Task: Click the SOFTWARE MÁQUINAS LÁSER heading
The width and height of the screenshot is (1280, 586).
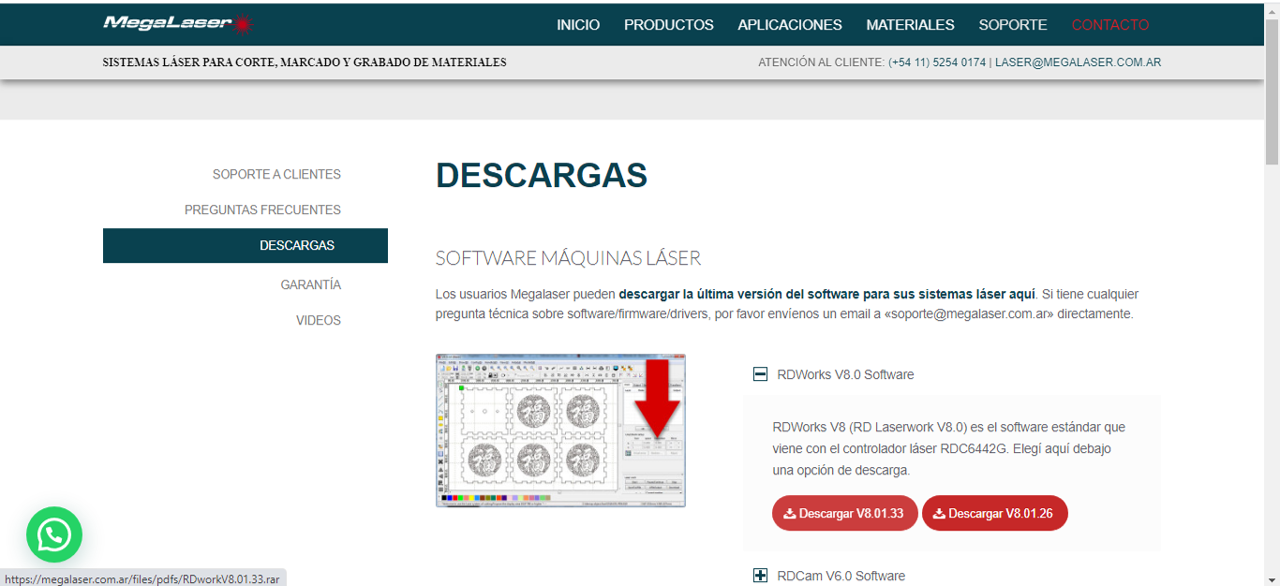Action: [568, 258]
